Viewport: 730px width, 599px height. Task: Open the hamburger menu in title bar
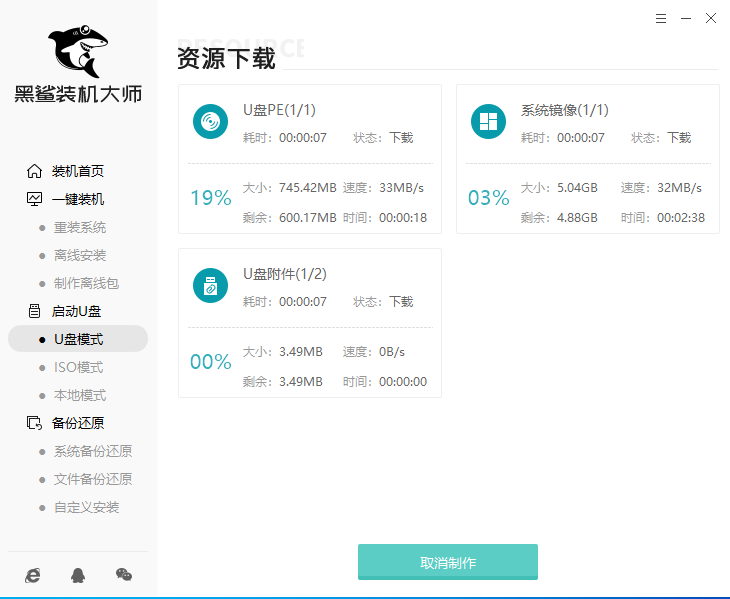tap(661, 18)
